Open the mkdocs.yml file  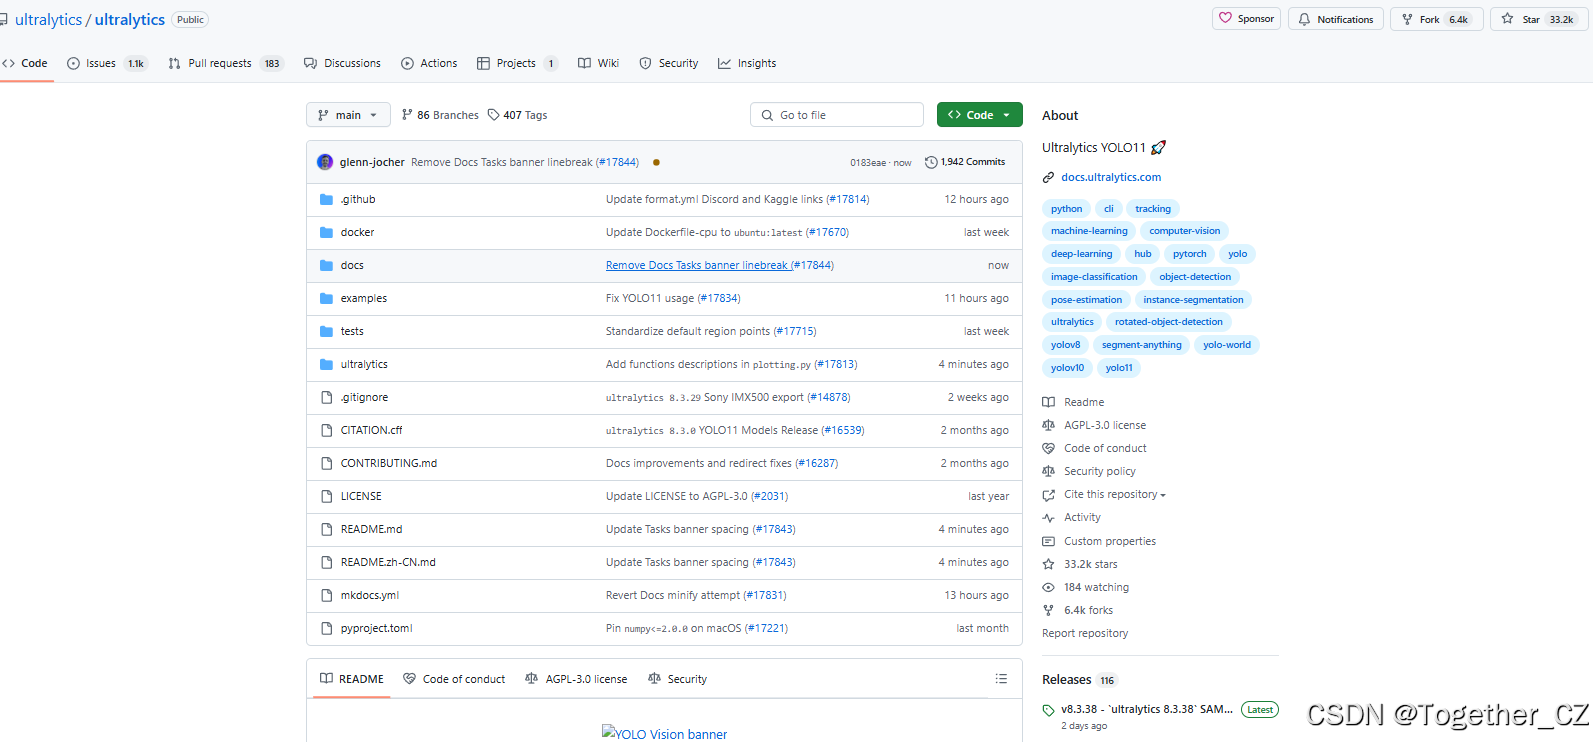(x=369, y=596)
